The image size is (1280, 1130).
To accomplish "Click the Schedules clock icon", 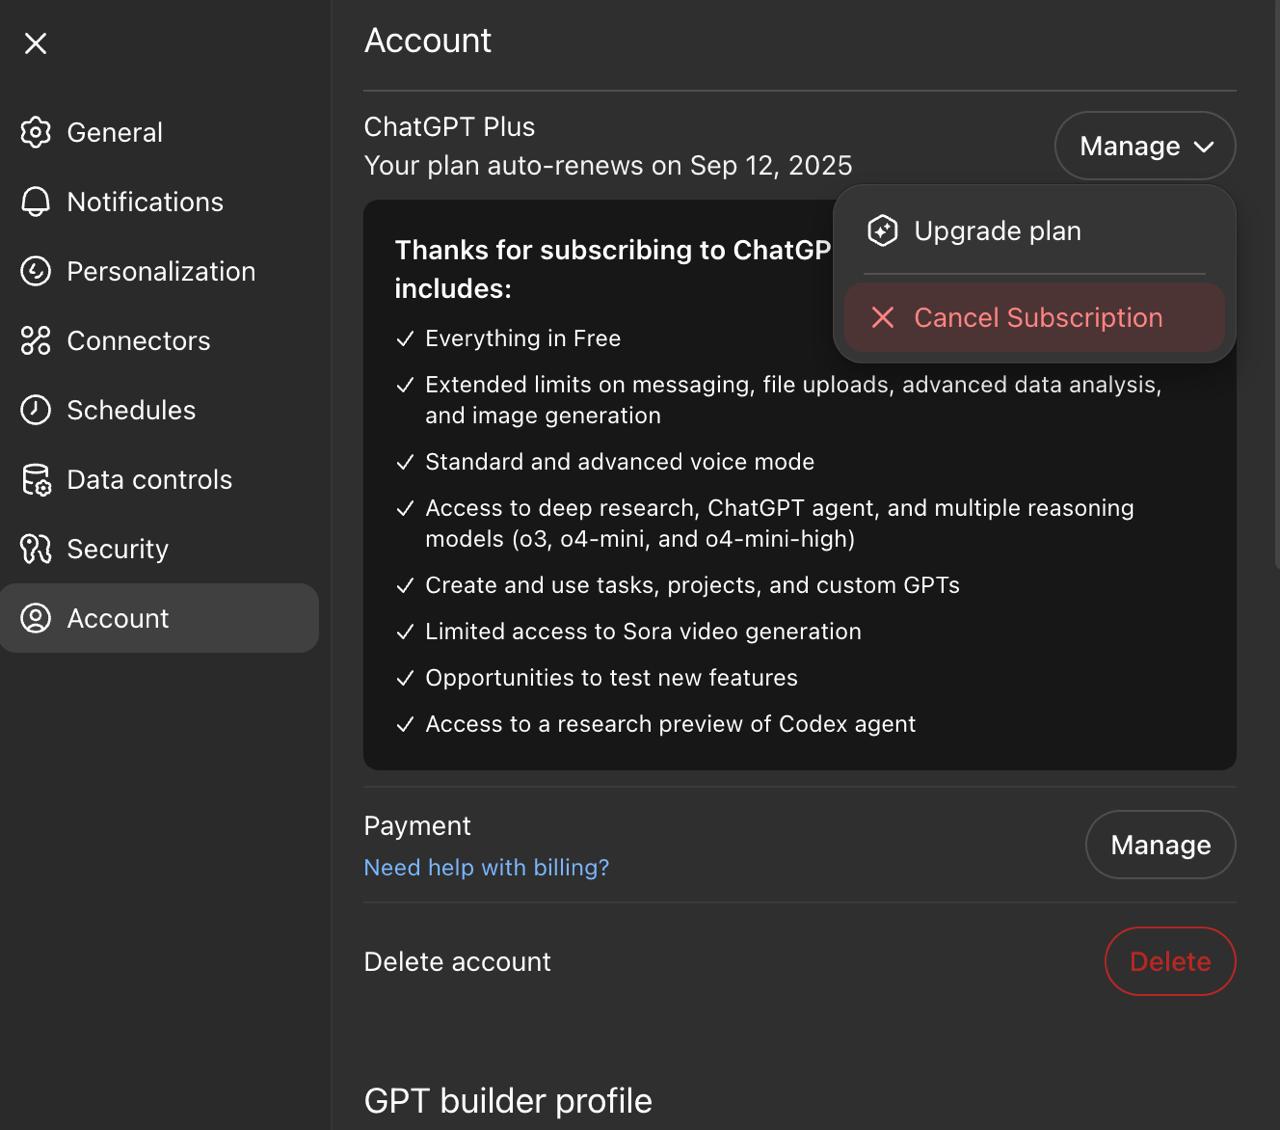I will [x=36, y=410].
